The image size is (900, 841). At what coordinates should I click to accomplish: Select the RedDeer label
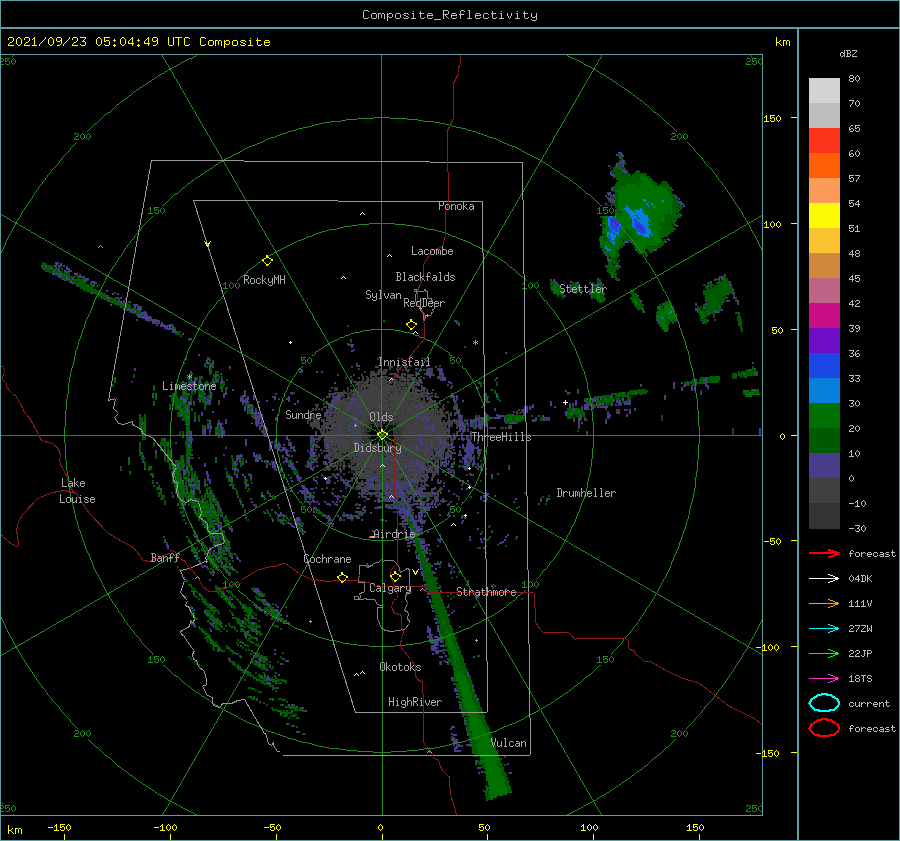(424, 303)
